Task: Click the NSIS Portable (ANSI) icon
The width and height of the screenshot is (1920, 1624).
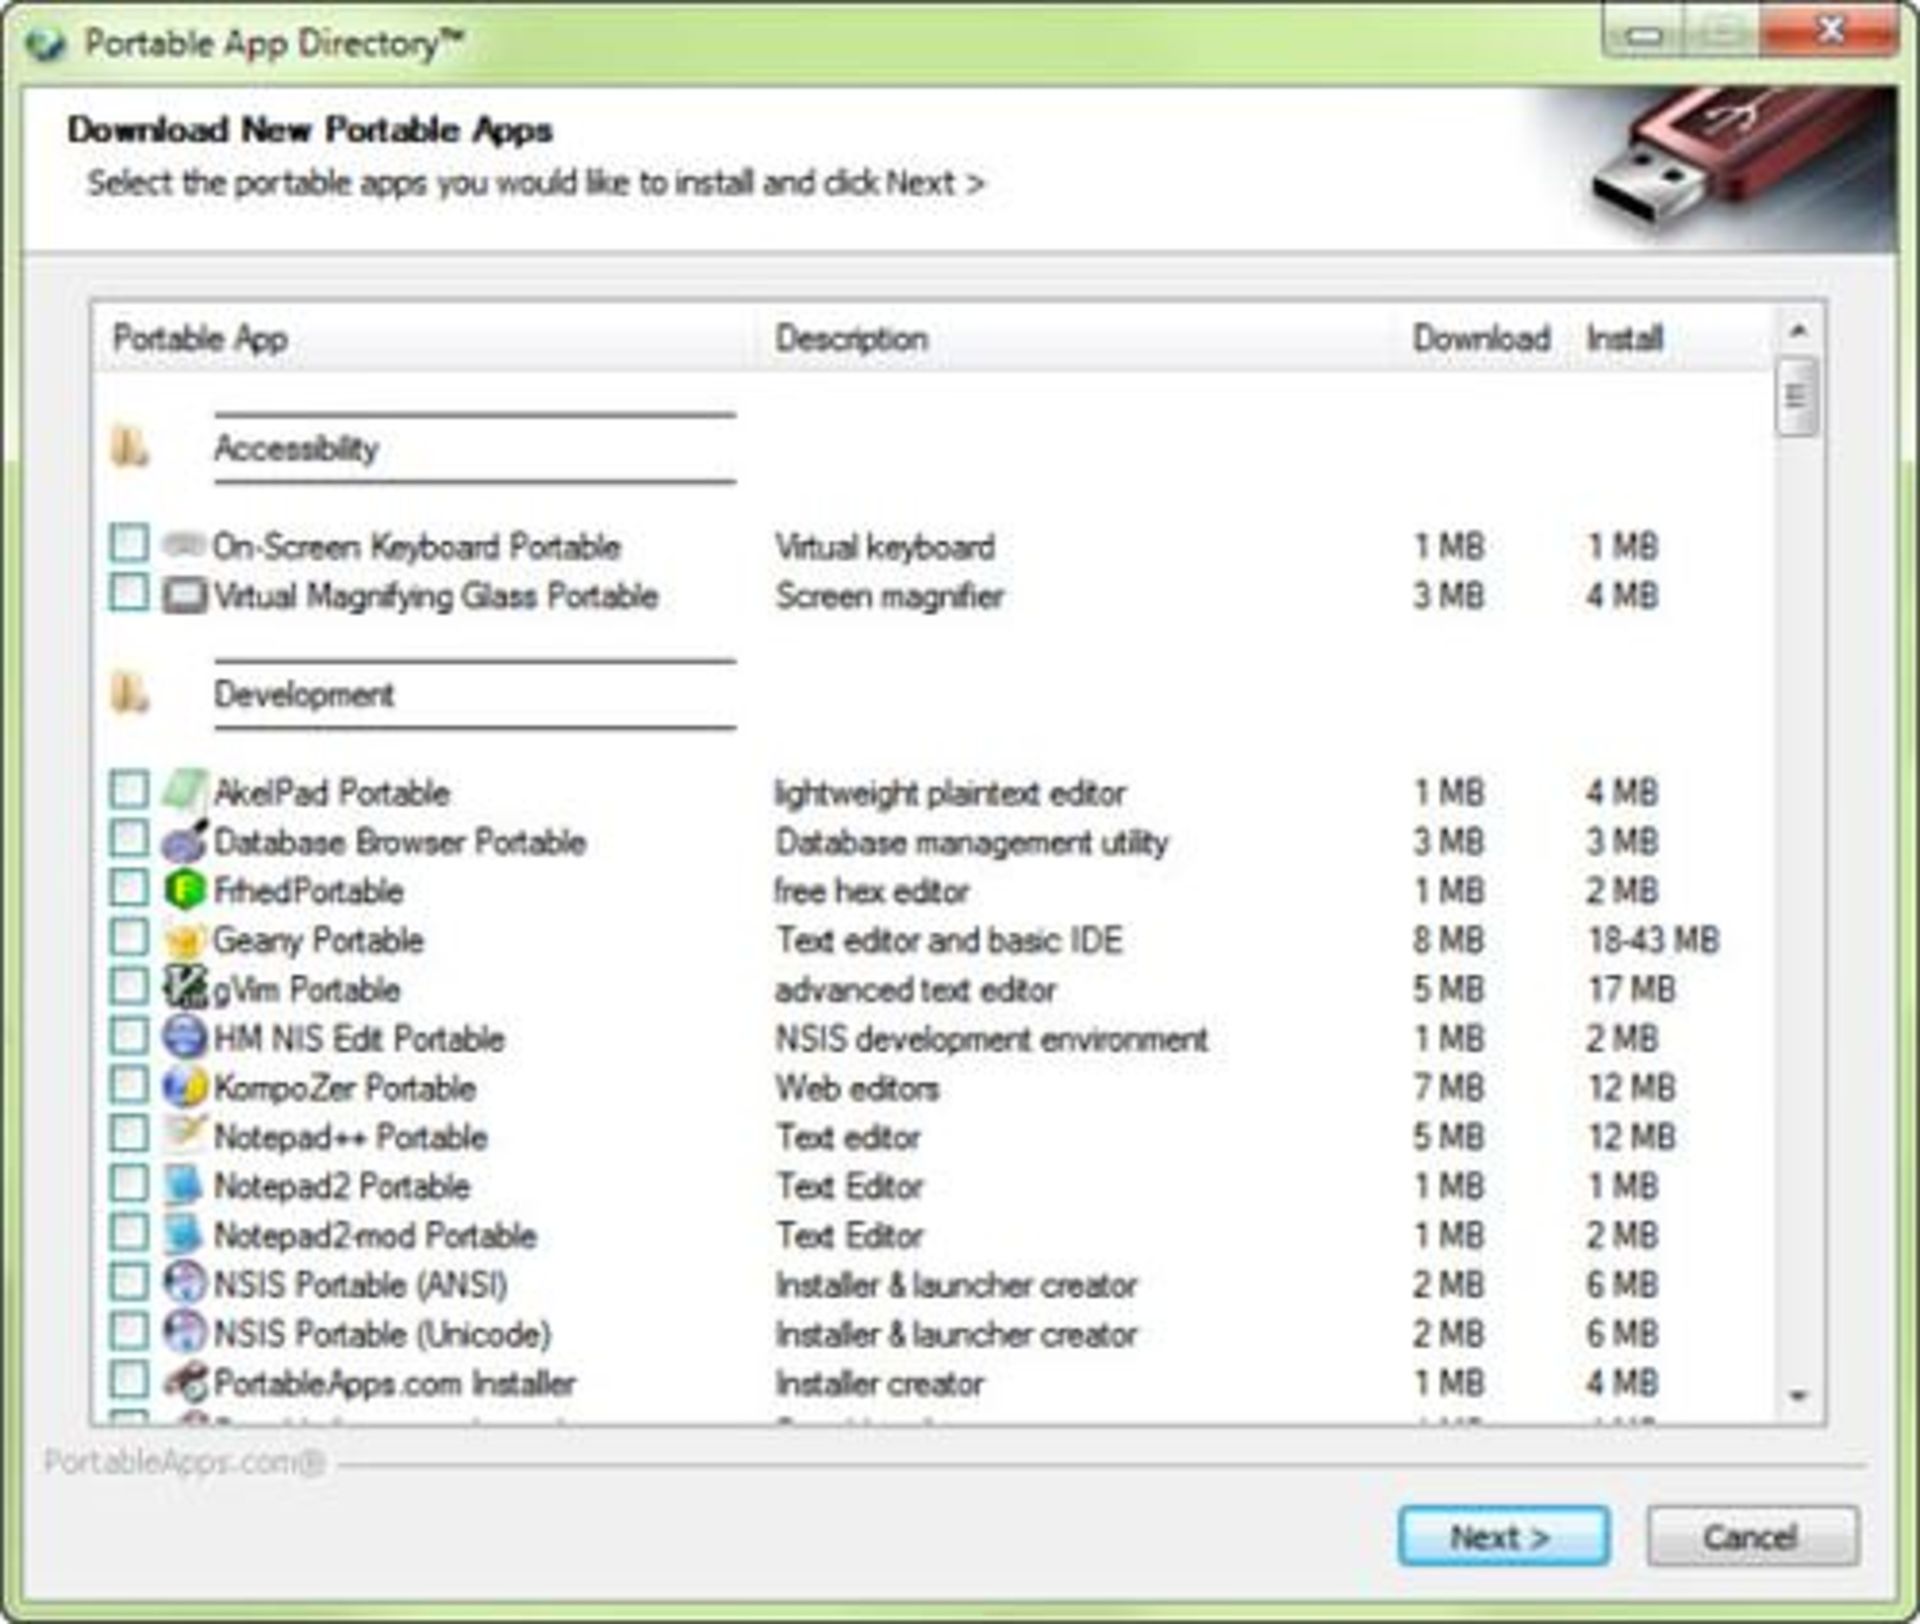Action: tap(184, 1283)
